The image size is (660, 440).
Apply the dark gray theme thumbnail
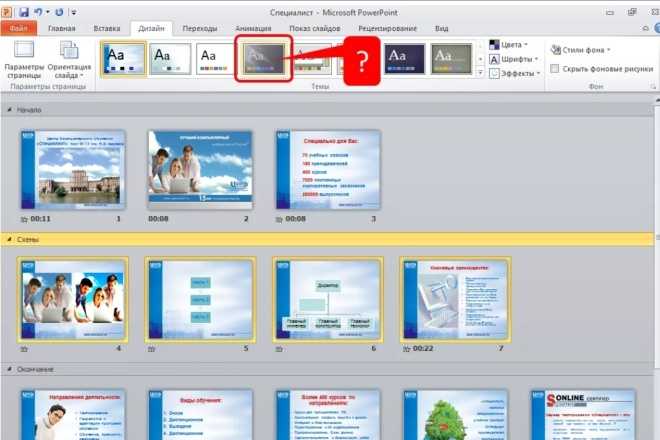tap(263, 59)
